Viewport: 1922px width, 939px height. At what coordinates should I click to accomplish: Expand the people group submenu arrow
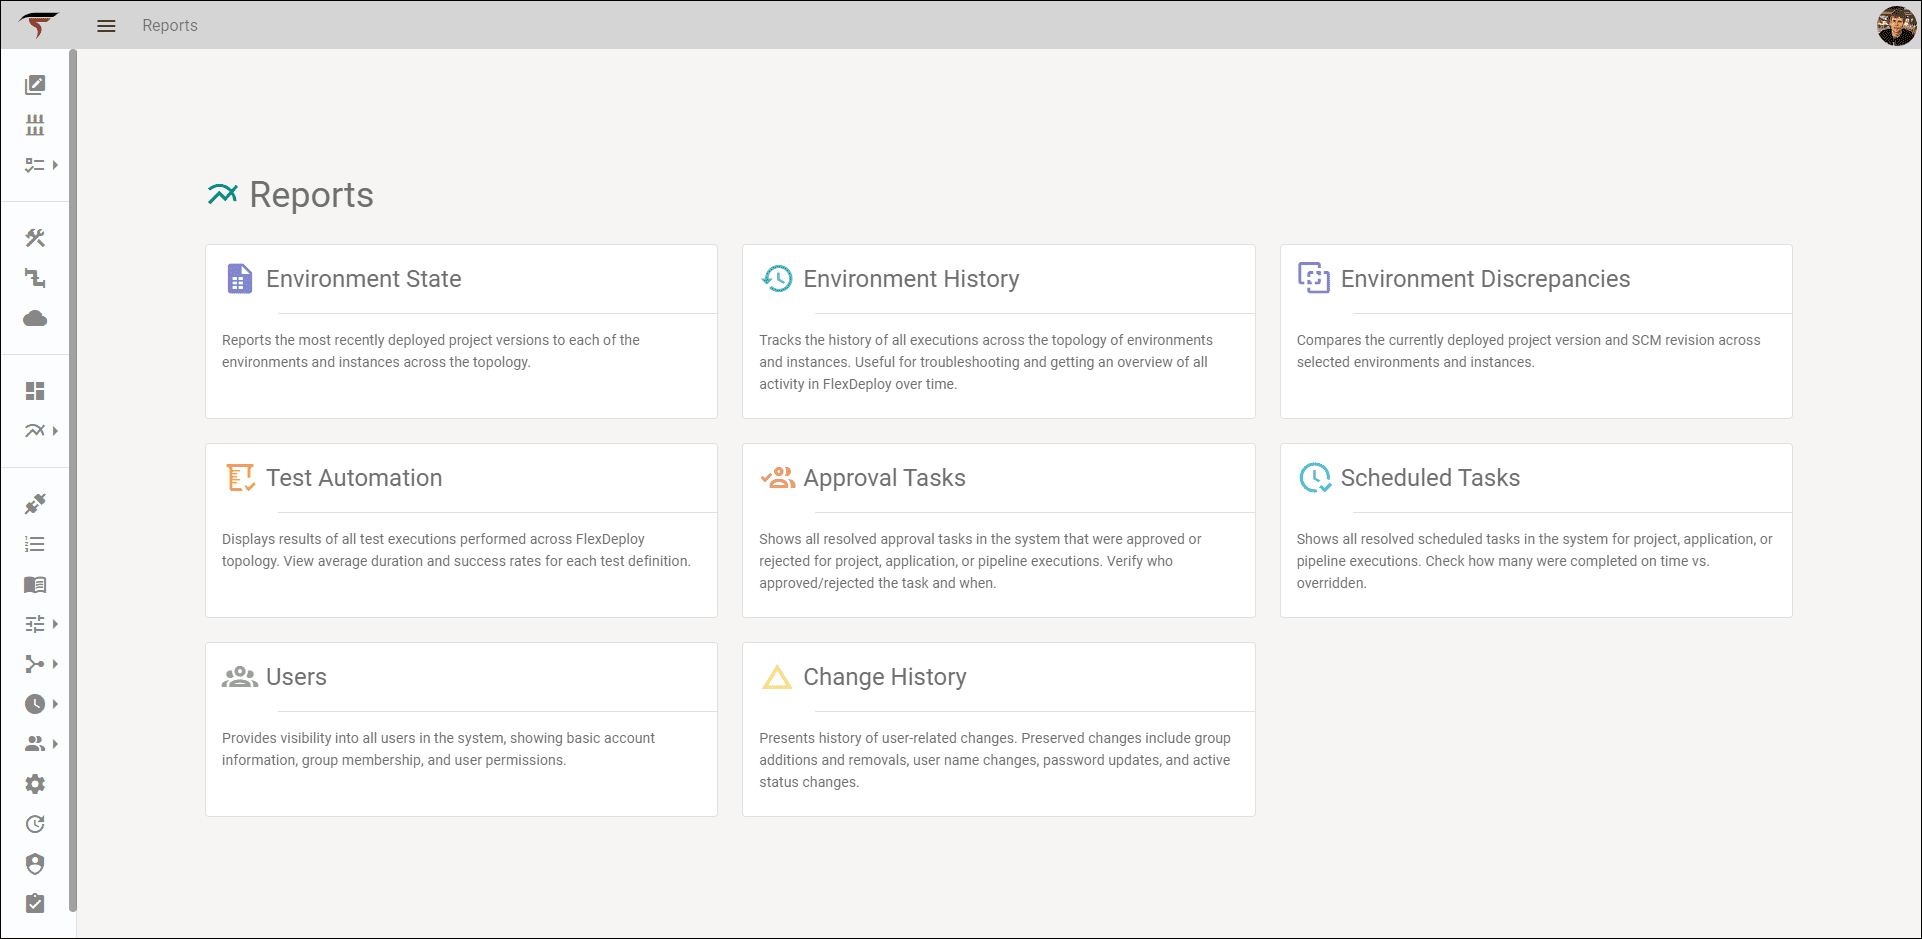tap(55, 744)
